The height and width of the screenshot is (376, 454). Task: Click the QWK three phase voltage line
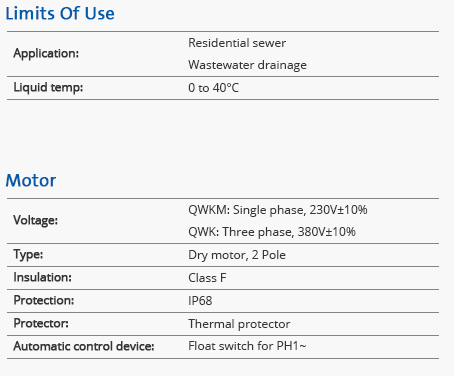(x=272, y=232)
